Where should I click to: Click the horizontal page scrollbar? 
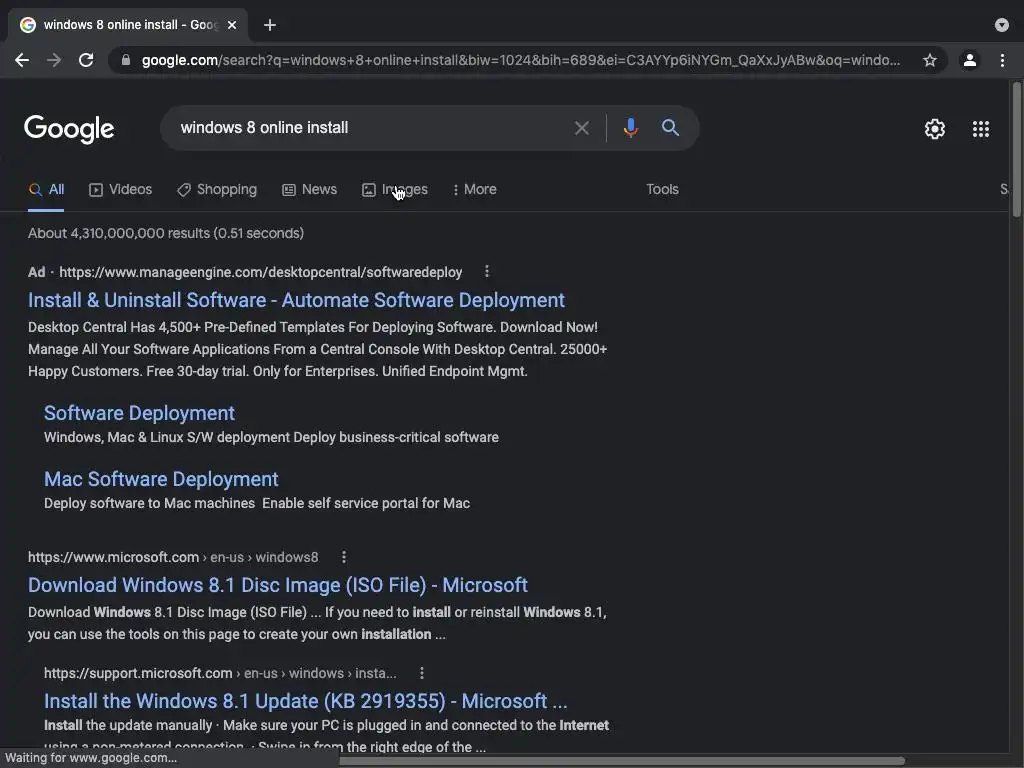tap(622, 760)
